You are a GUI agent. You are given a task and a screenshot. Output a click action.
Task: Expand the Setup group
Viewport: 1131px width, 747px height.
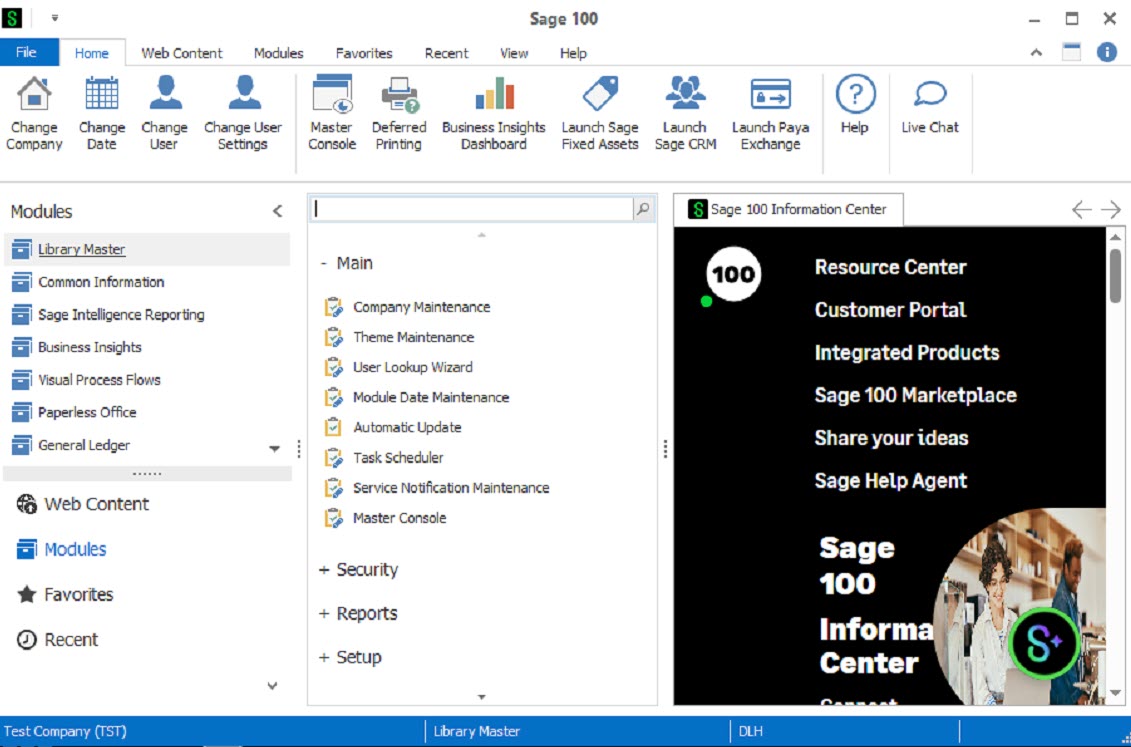324,658
